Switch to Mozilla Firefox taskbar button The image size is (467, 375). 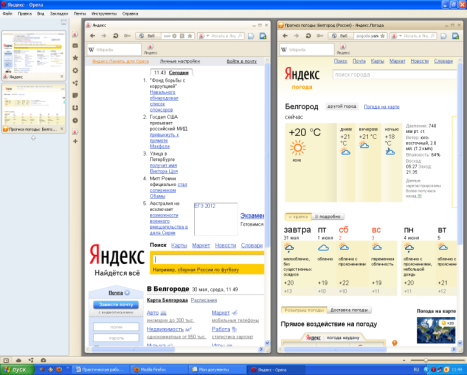(x=159, y=370)
